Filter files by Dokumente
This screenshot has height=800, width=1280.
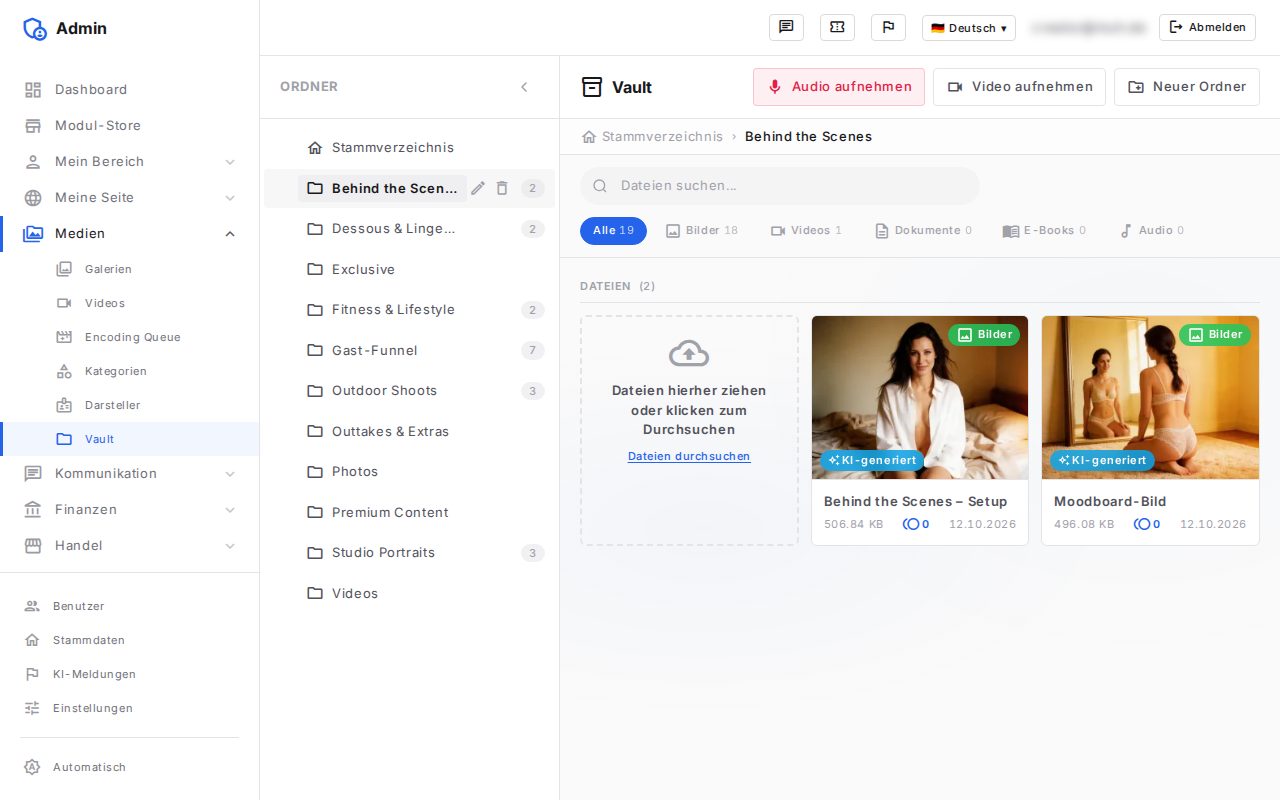[923, 231]
